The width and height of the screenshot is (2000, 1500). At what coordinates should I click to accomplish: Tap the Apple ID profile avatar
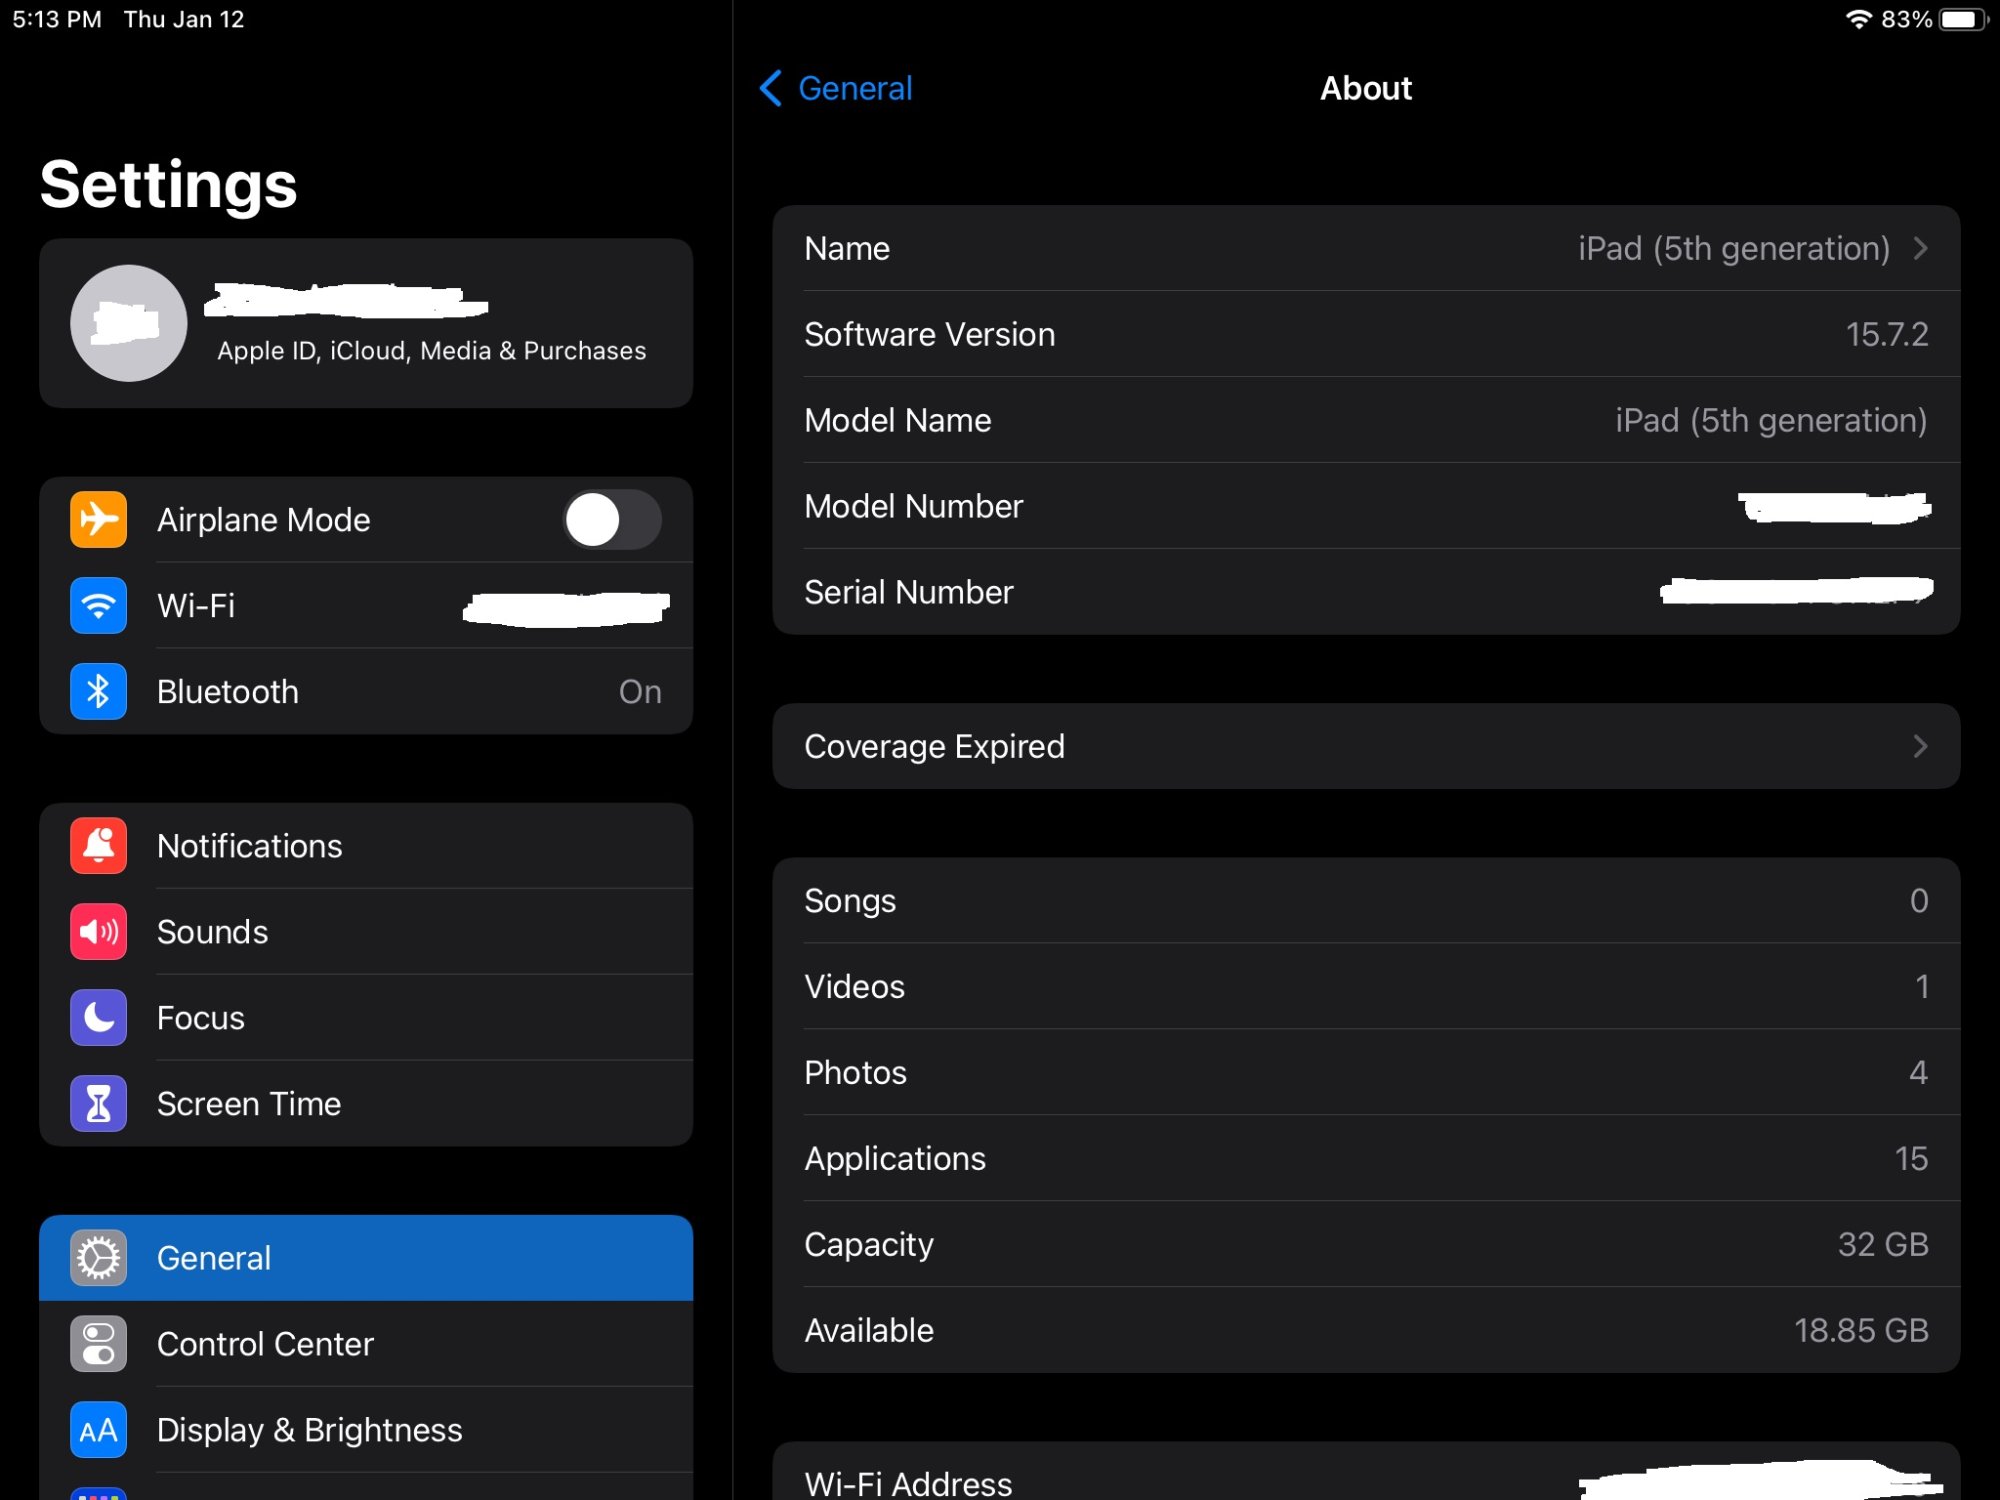[x=128, y=323]
